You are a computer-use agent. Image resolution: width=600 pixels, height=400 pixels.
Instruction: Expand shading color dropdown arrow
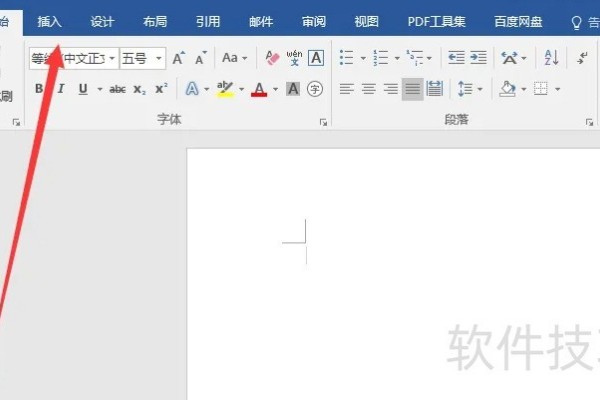(x=524, y=89)
